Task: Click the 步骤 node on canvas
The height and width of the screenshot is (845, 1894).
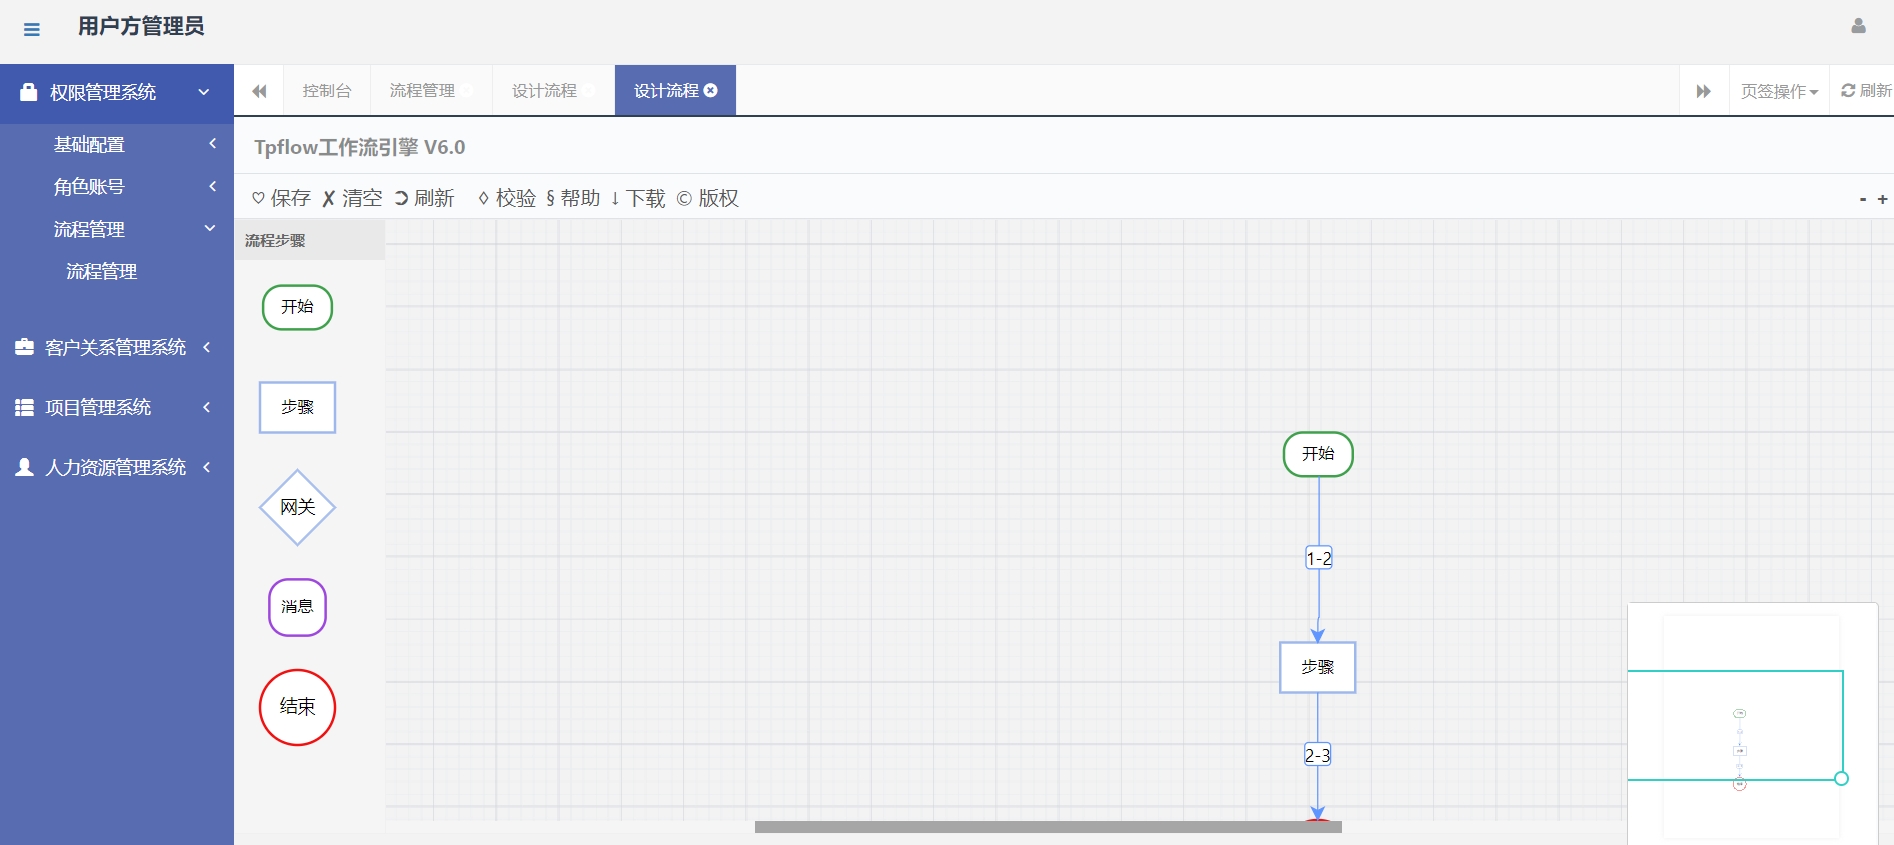Action: (1318, 667)
